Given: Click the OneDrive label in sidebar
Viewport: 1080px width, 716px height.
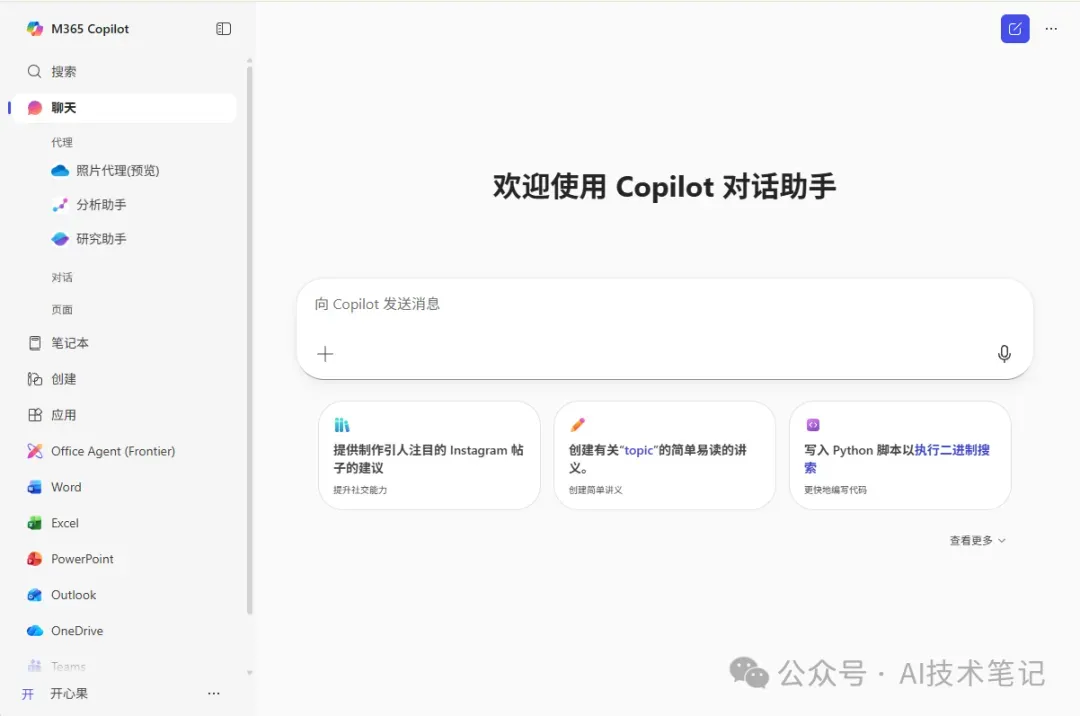Looking at the screenshot, I should pos(77,631).
